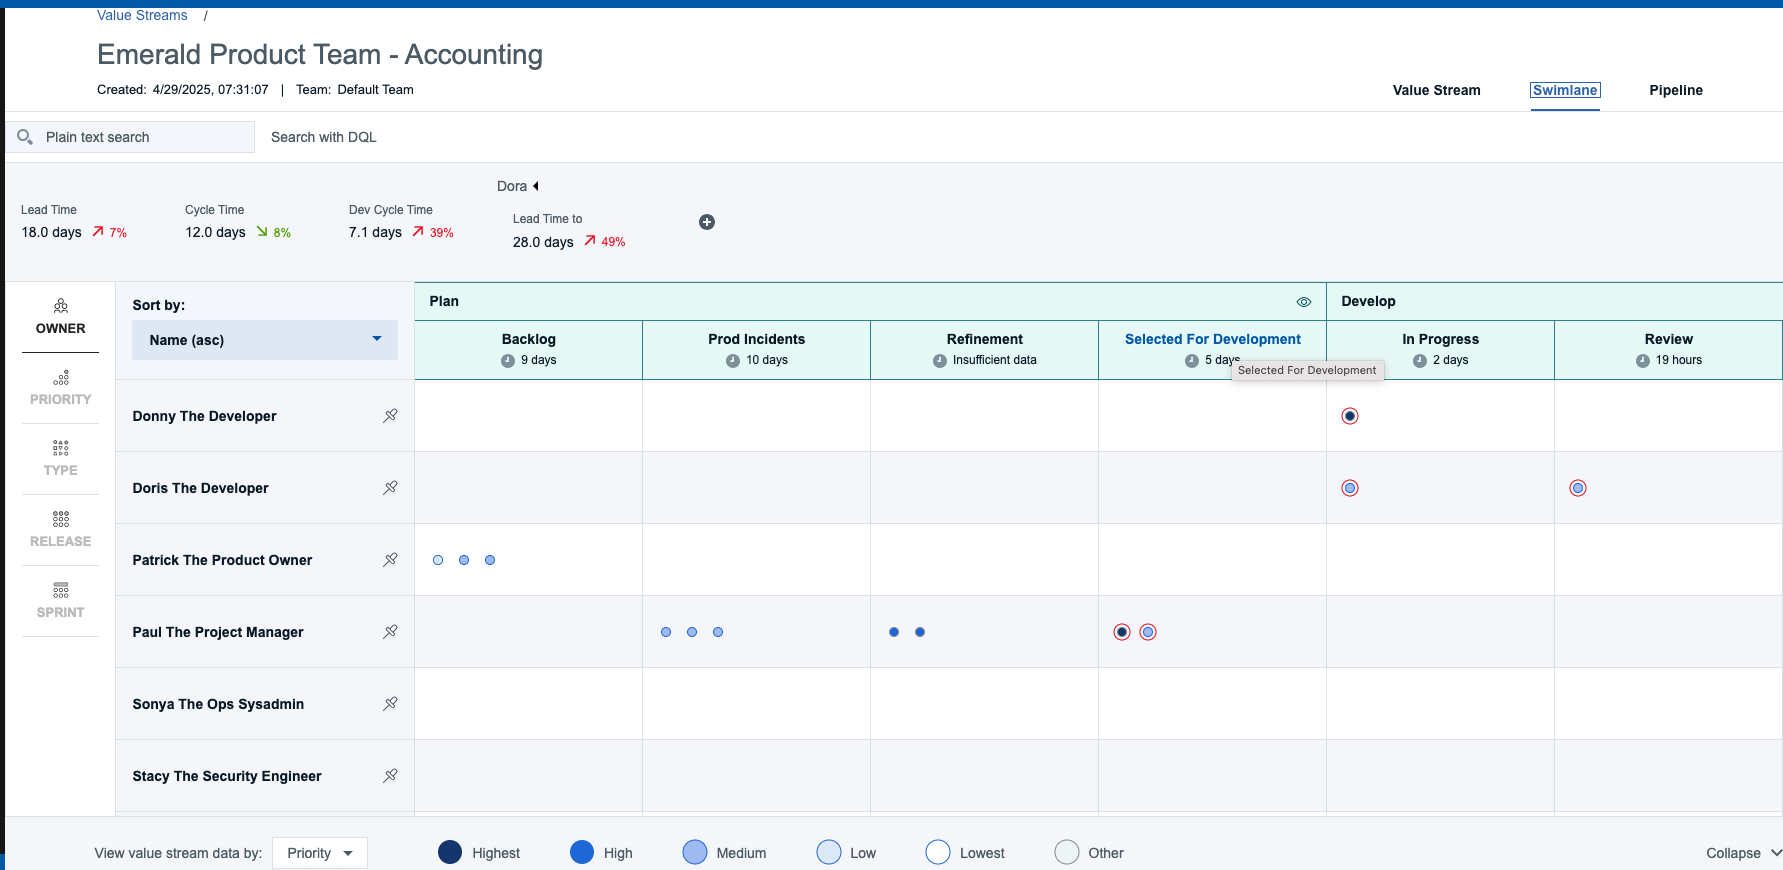Group swimlanes by SPRINT
The width and height of the screenshot is (1783, 870).
(x=61, y=600)
